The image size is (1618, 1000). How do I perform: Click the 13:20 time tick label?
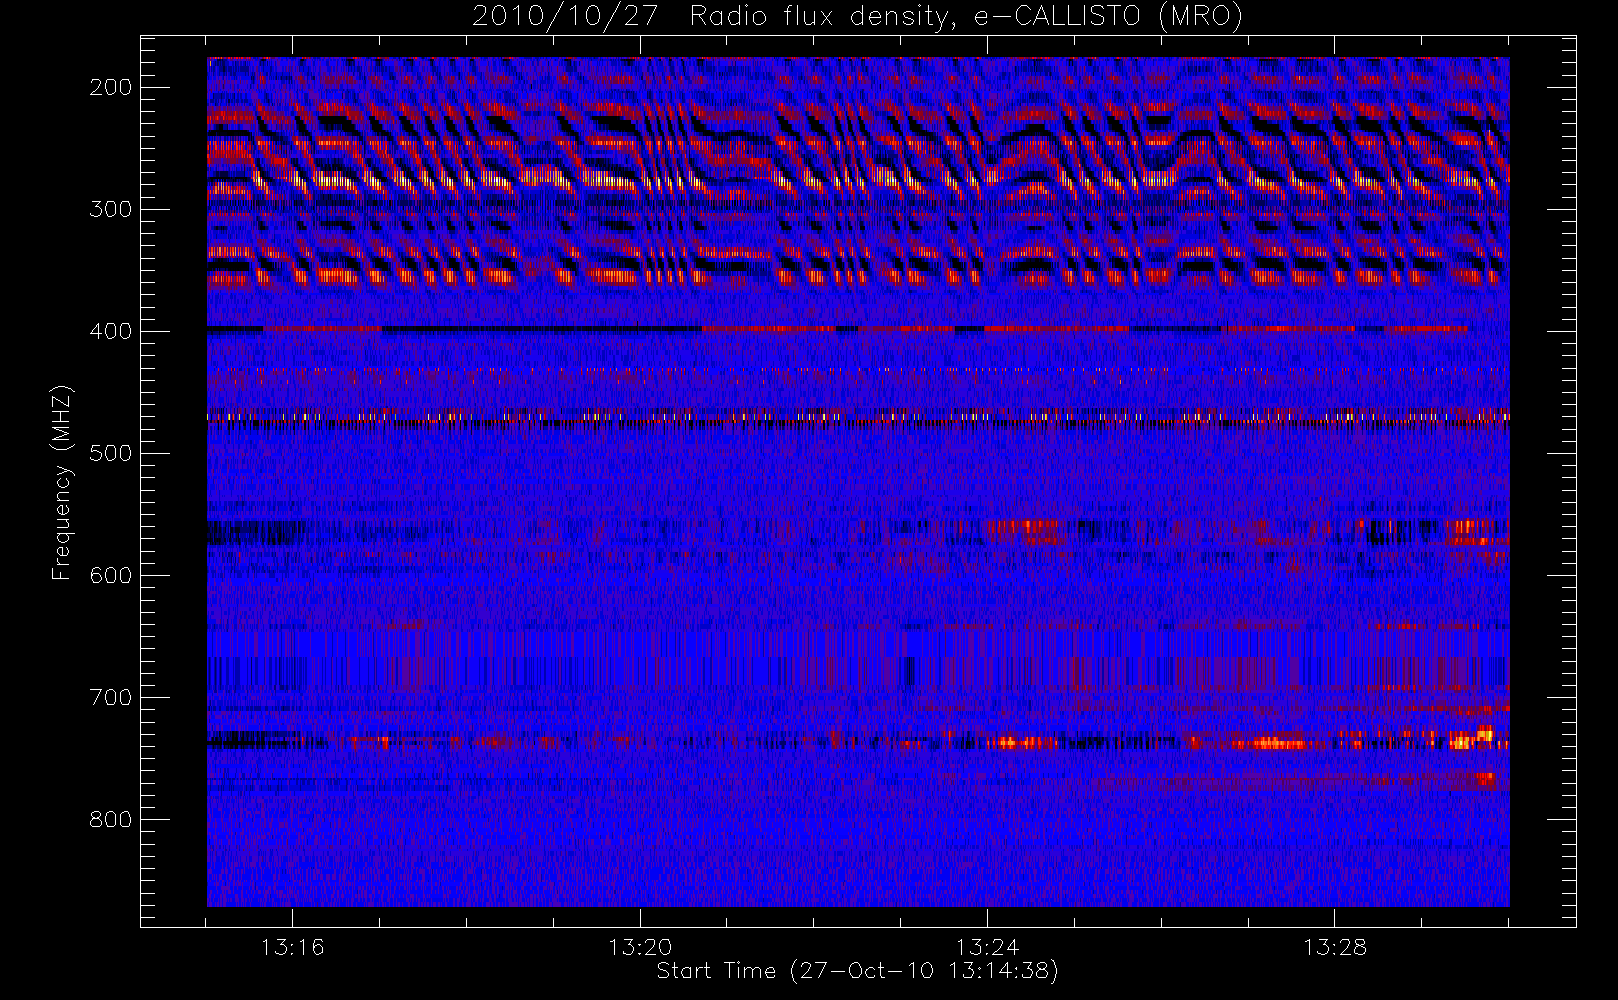[x=640, y=947]
